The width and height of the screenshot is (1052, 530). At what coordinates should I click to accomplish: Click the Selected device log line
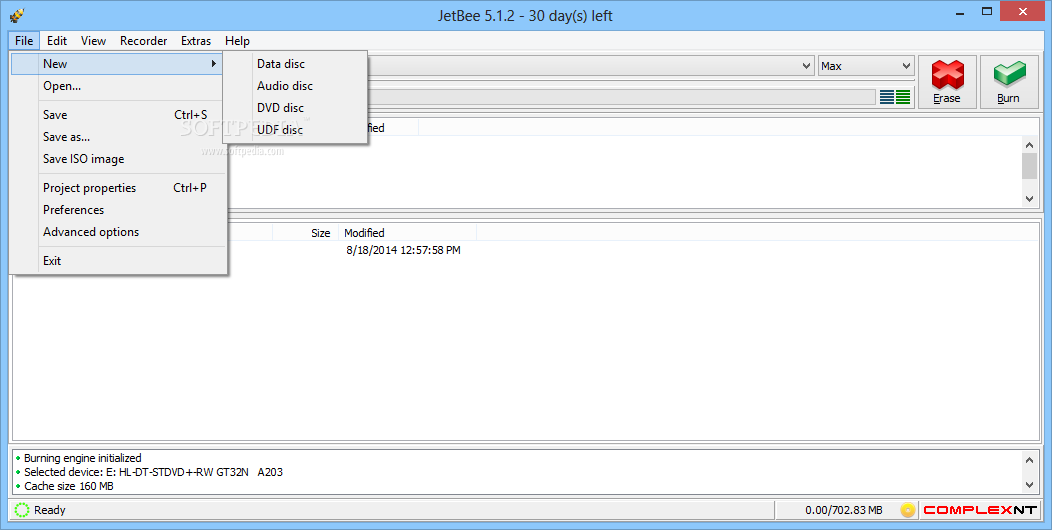coord(153,472)
